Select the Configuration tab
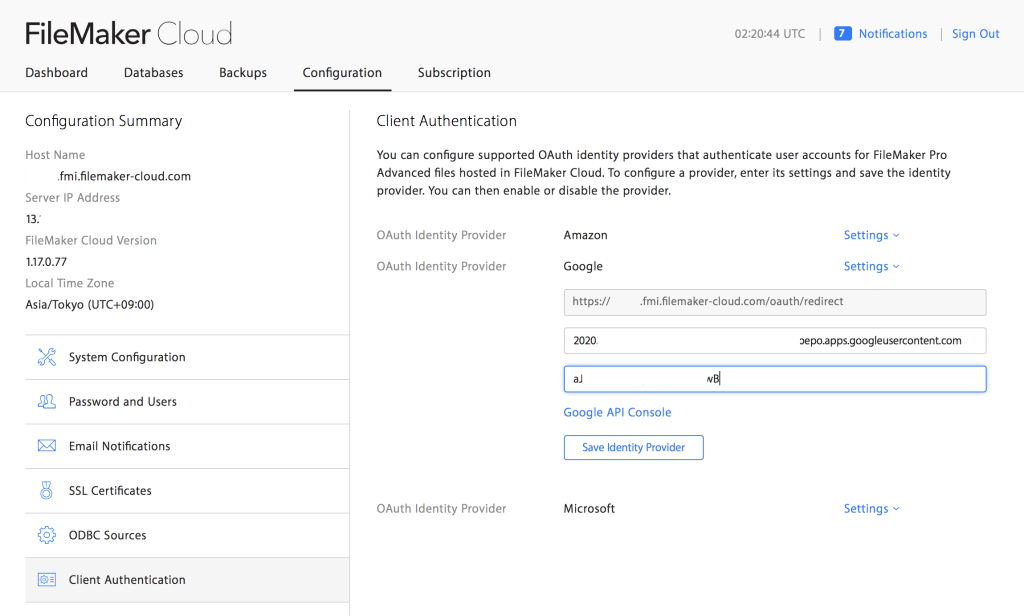Image resolution: width=1024 pixels, height=616 pixels. coord(342,73)
